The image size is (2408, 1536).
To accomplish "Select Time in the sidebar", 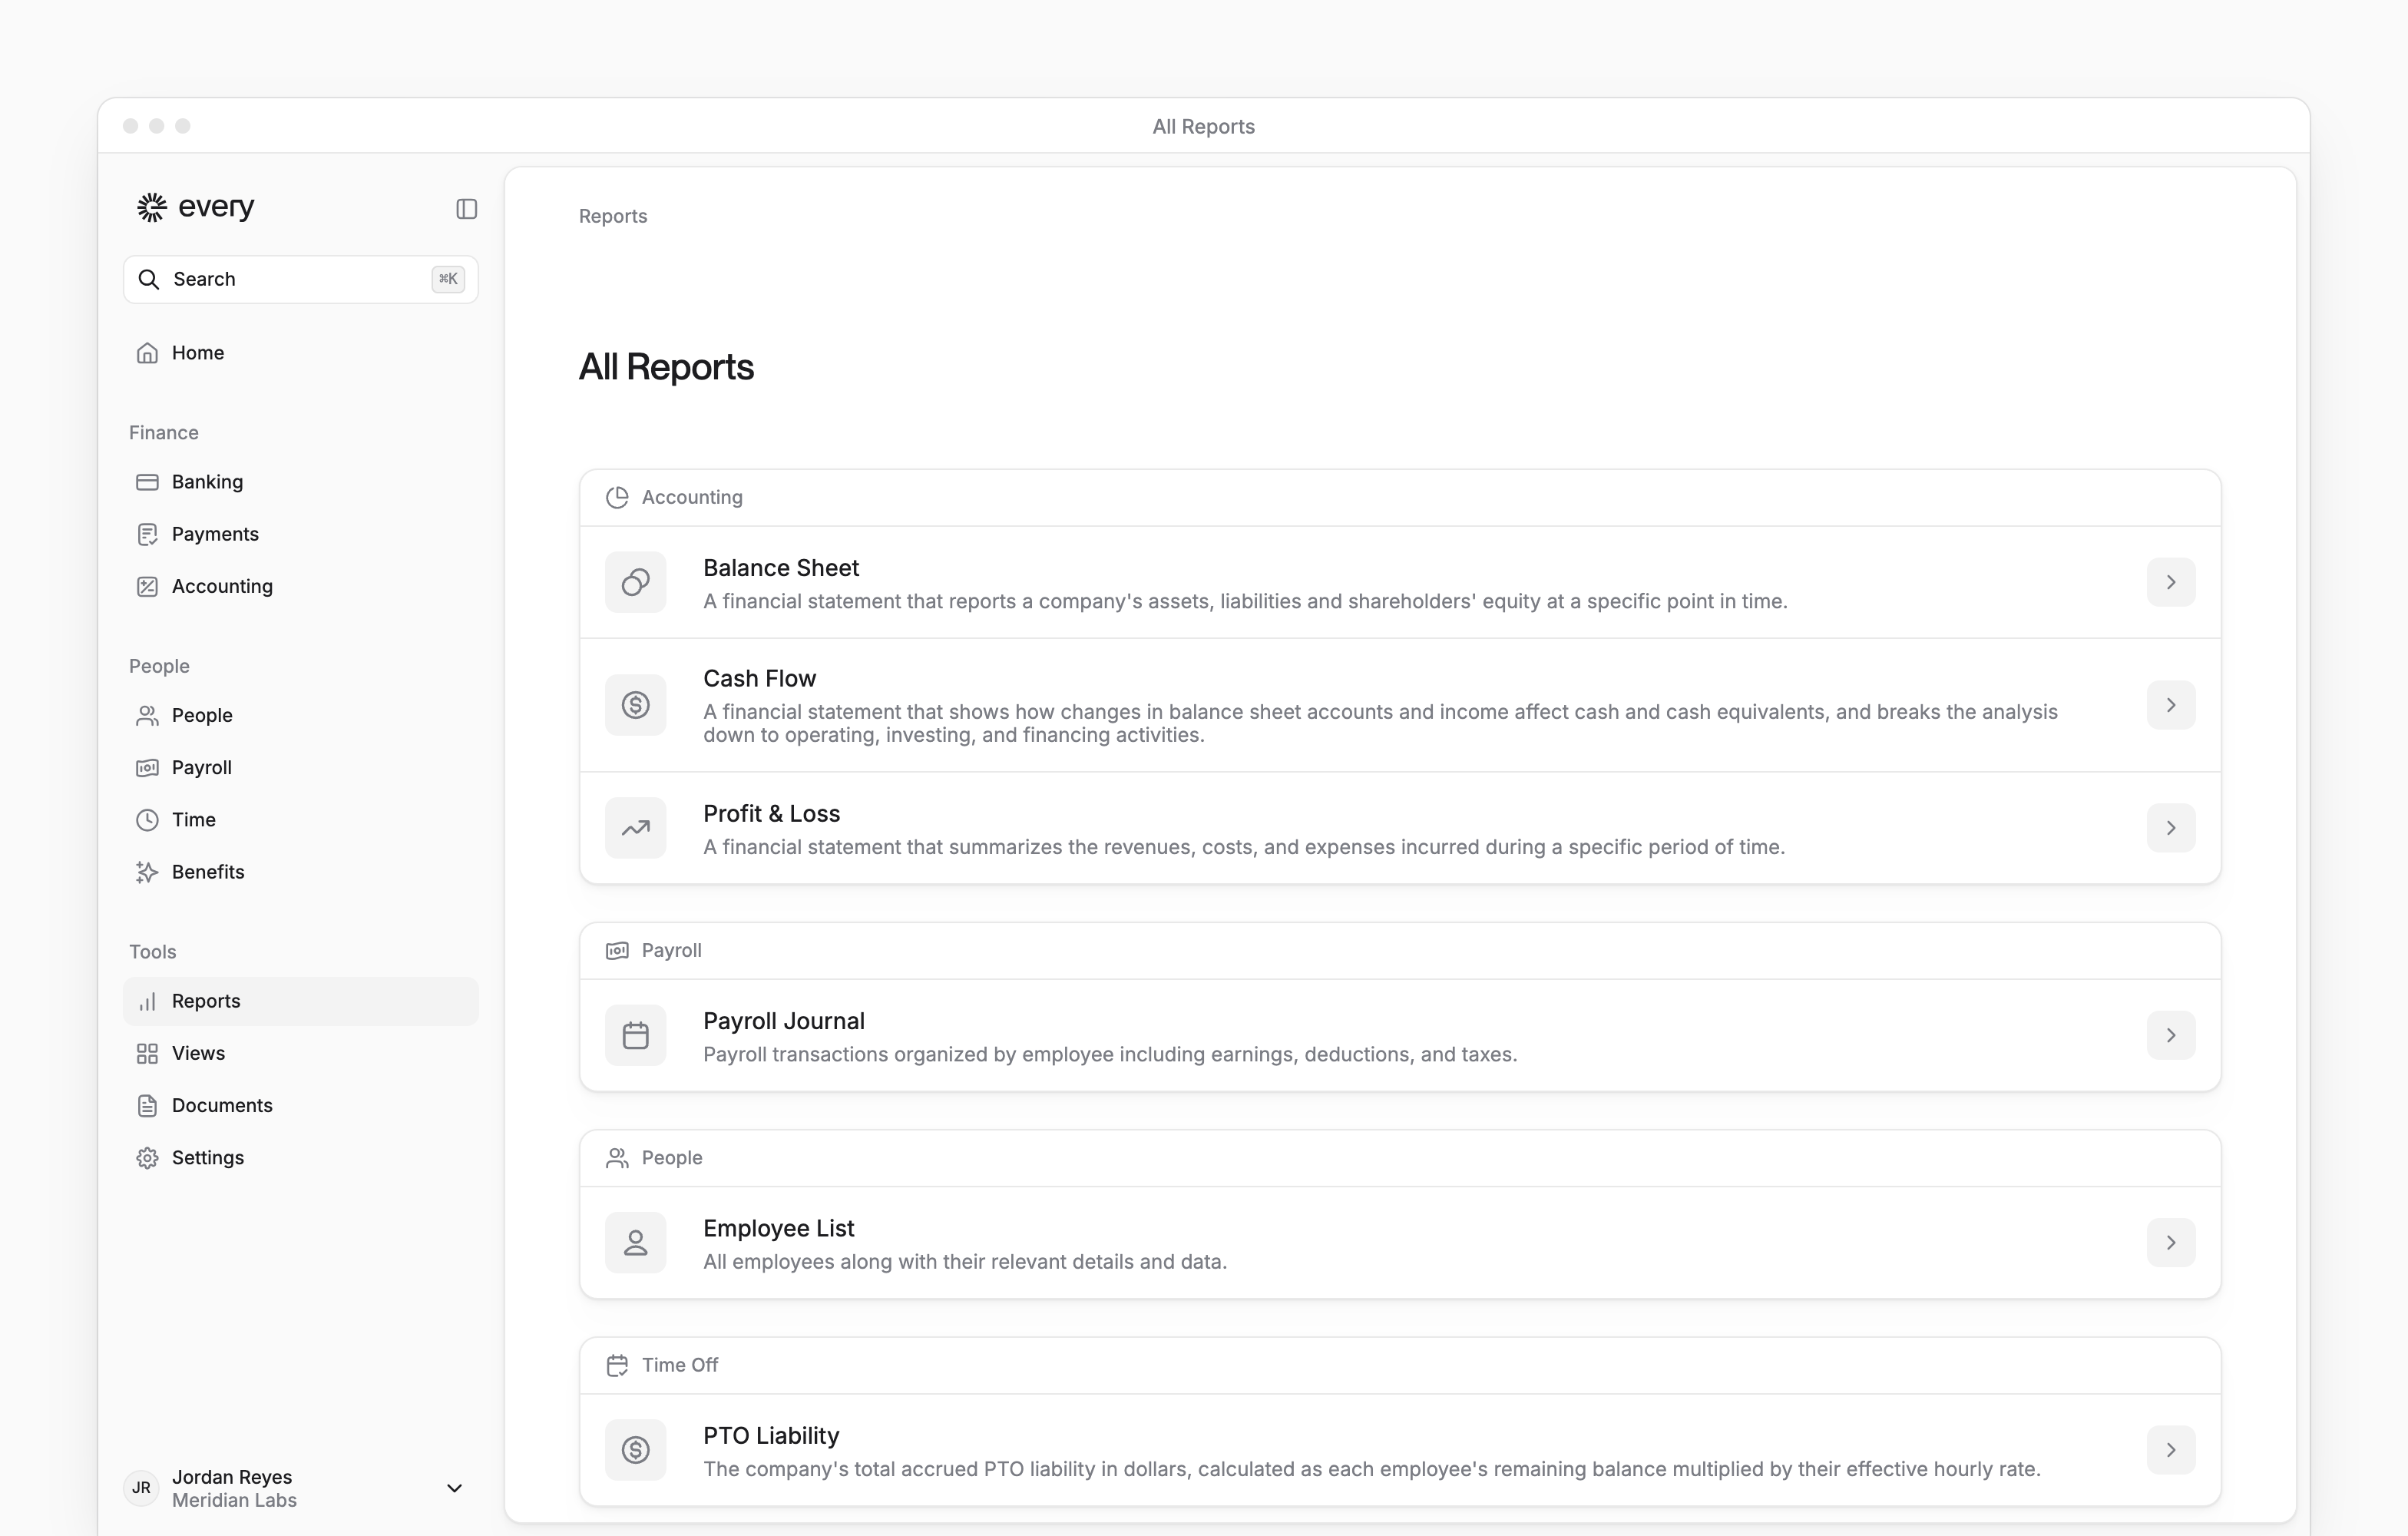I will pyautogui.click(x=301, y=820).
